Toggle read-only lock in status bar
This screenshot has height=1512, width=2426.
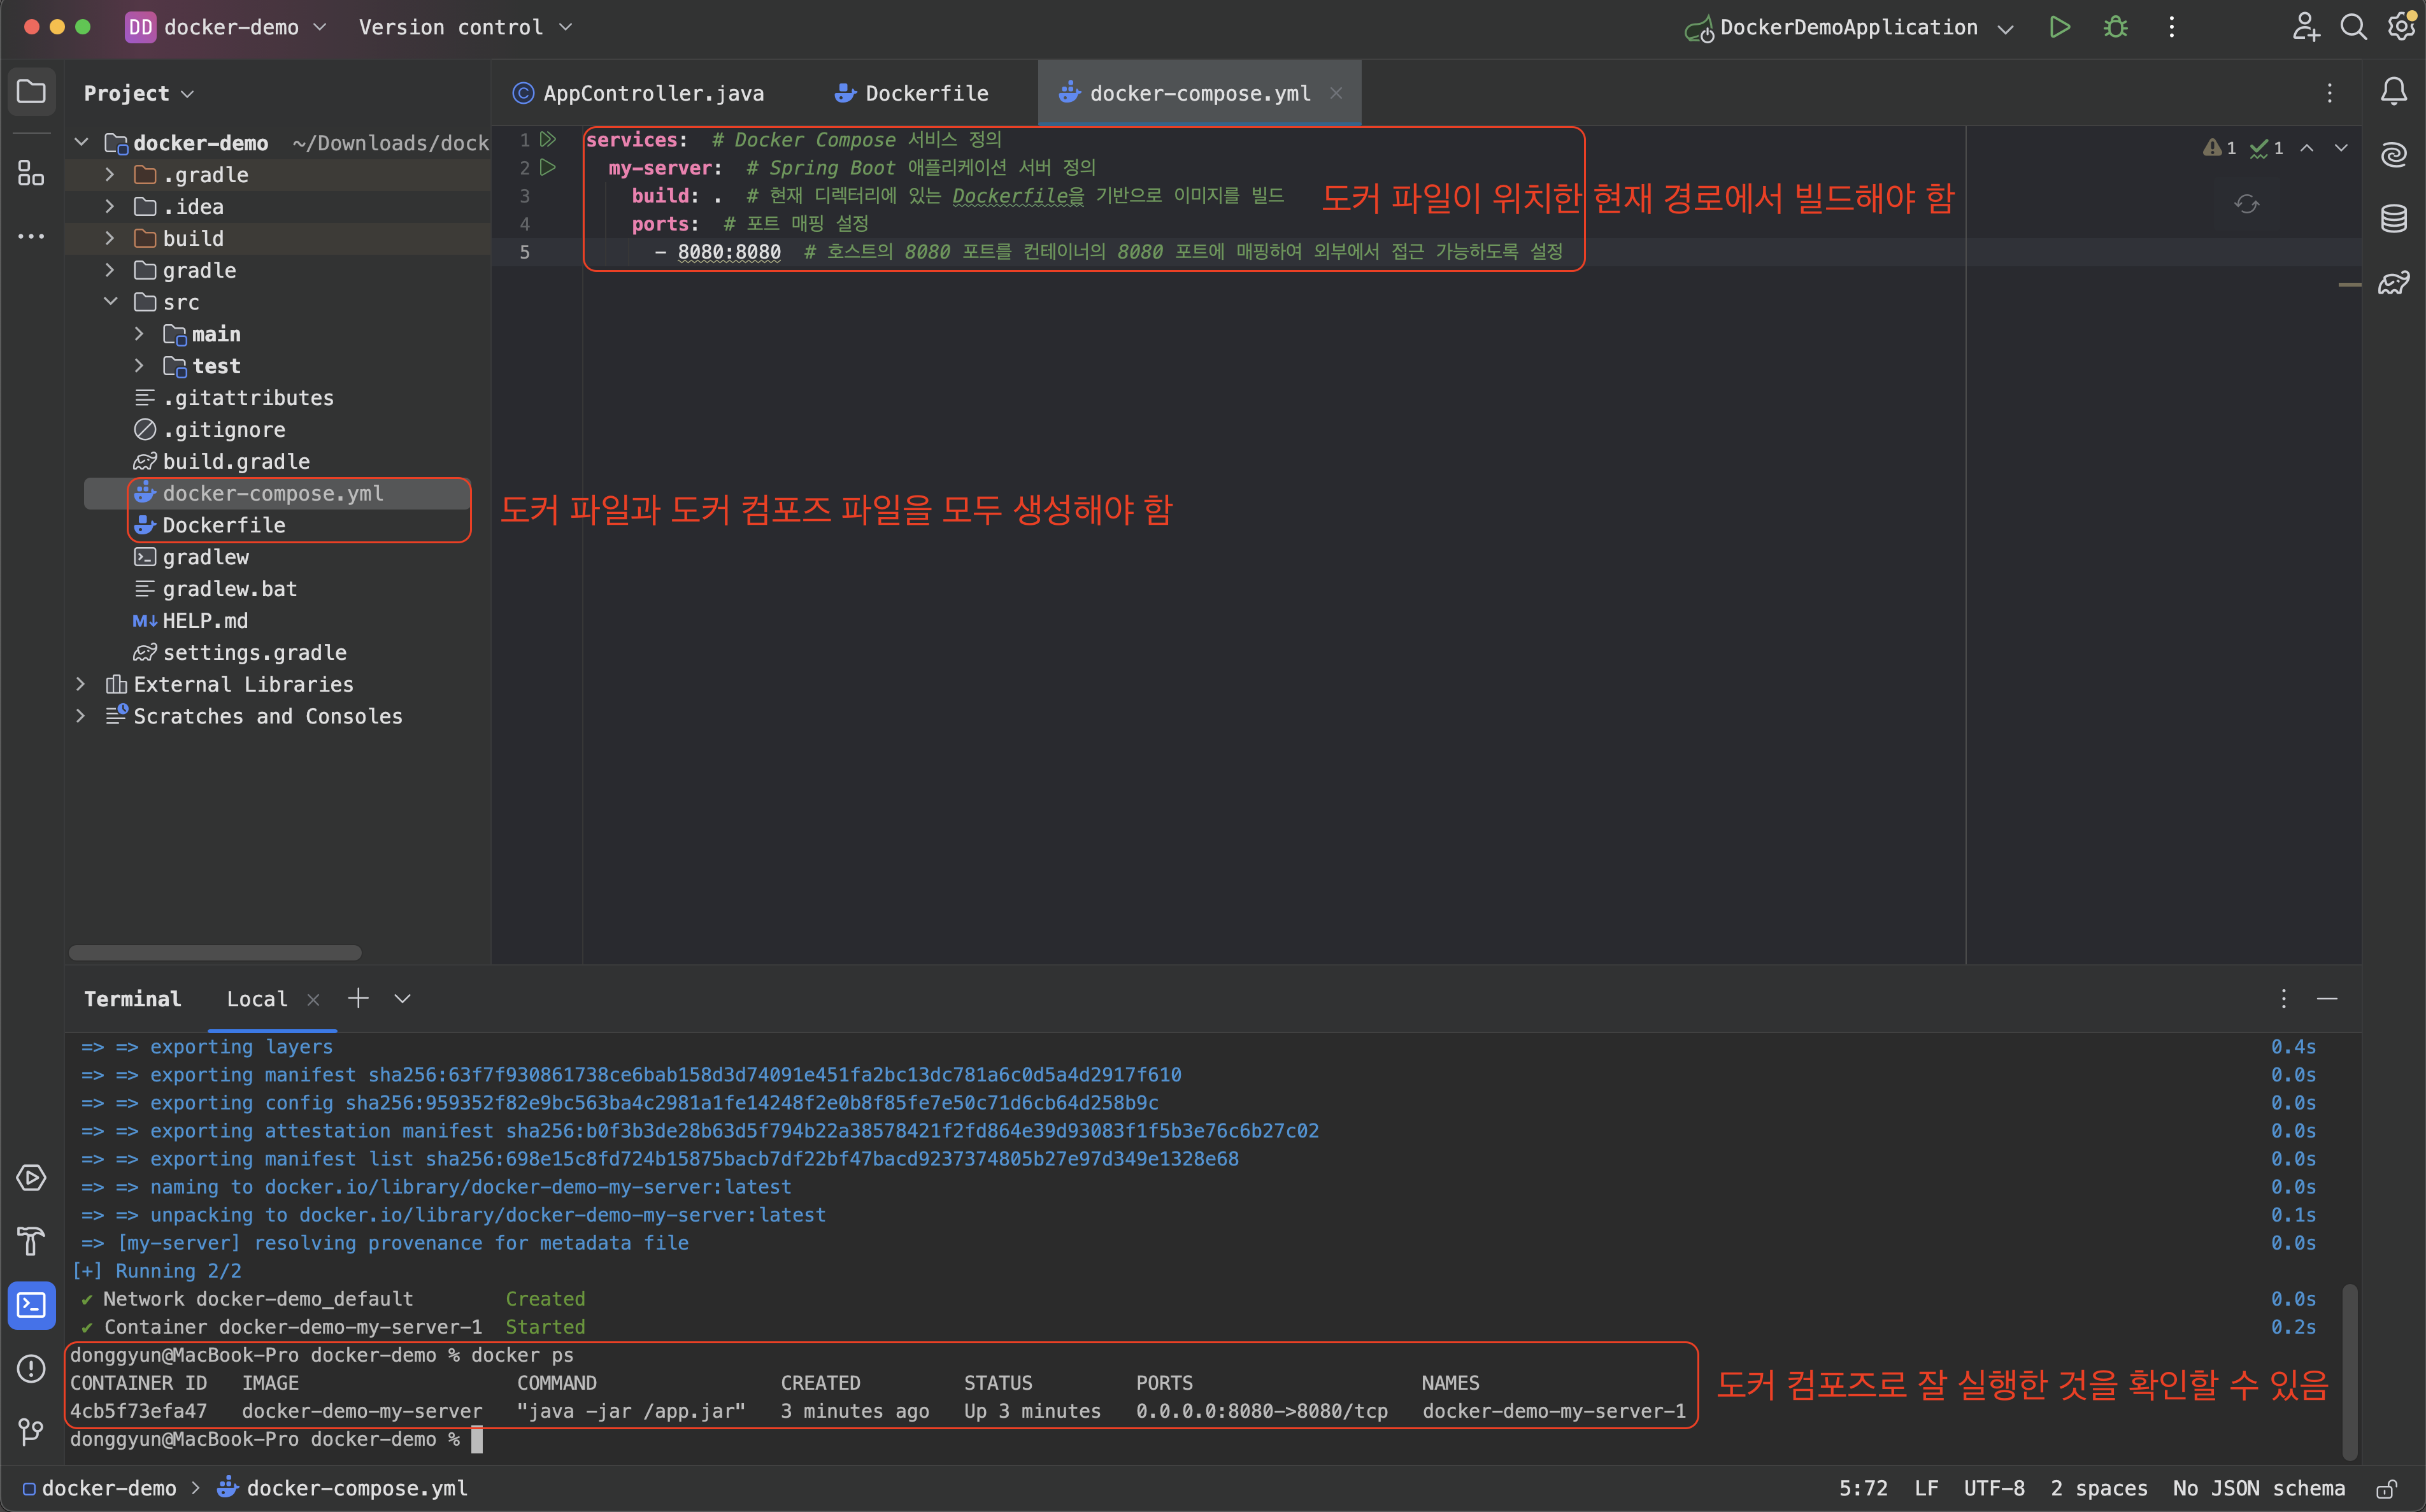2386,1489
